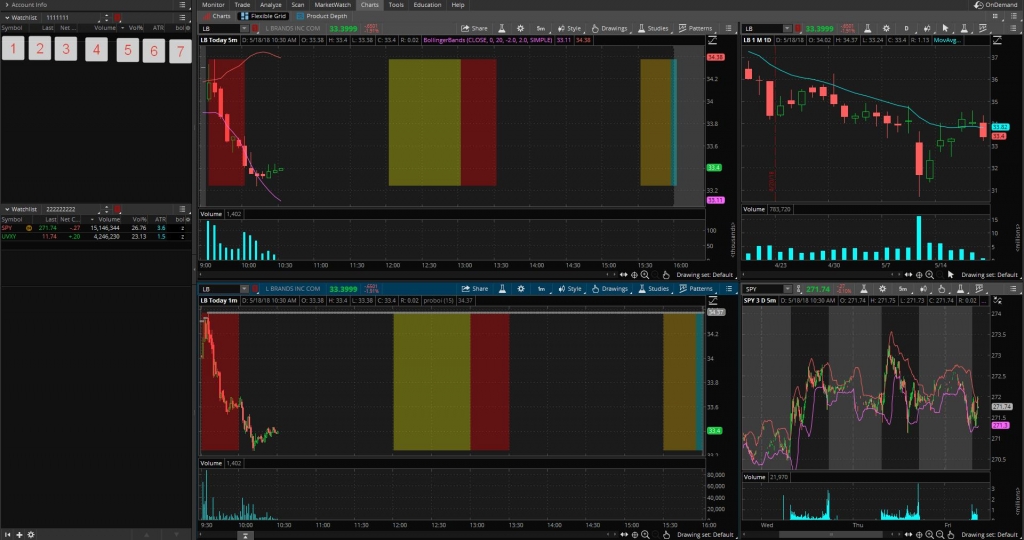Select pointer drawing tool on LB daily chart
The height and width of the screenshot is (540, 1024).
click(x=945, y=28)
